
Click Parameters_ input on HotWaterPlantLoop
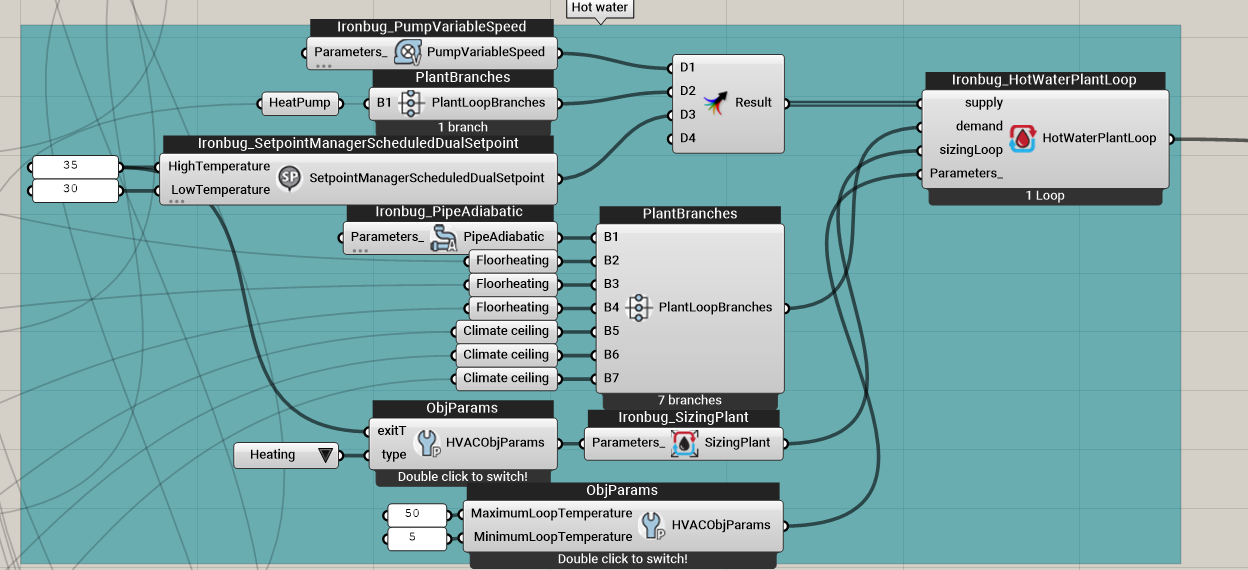[966, 173]
